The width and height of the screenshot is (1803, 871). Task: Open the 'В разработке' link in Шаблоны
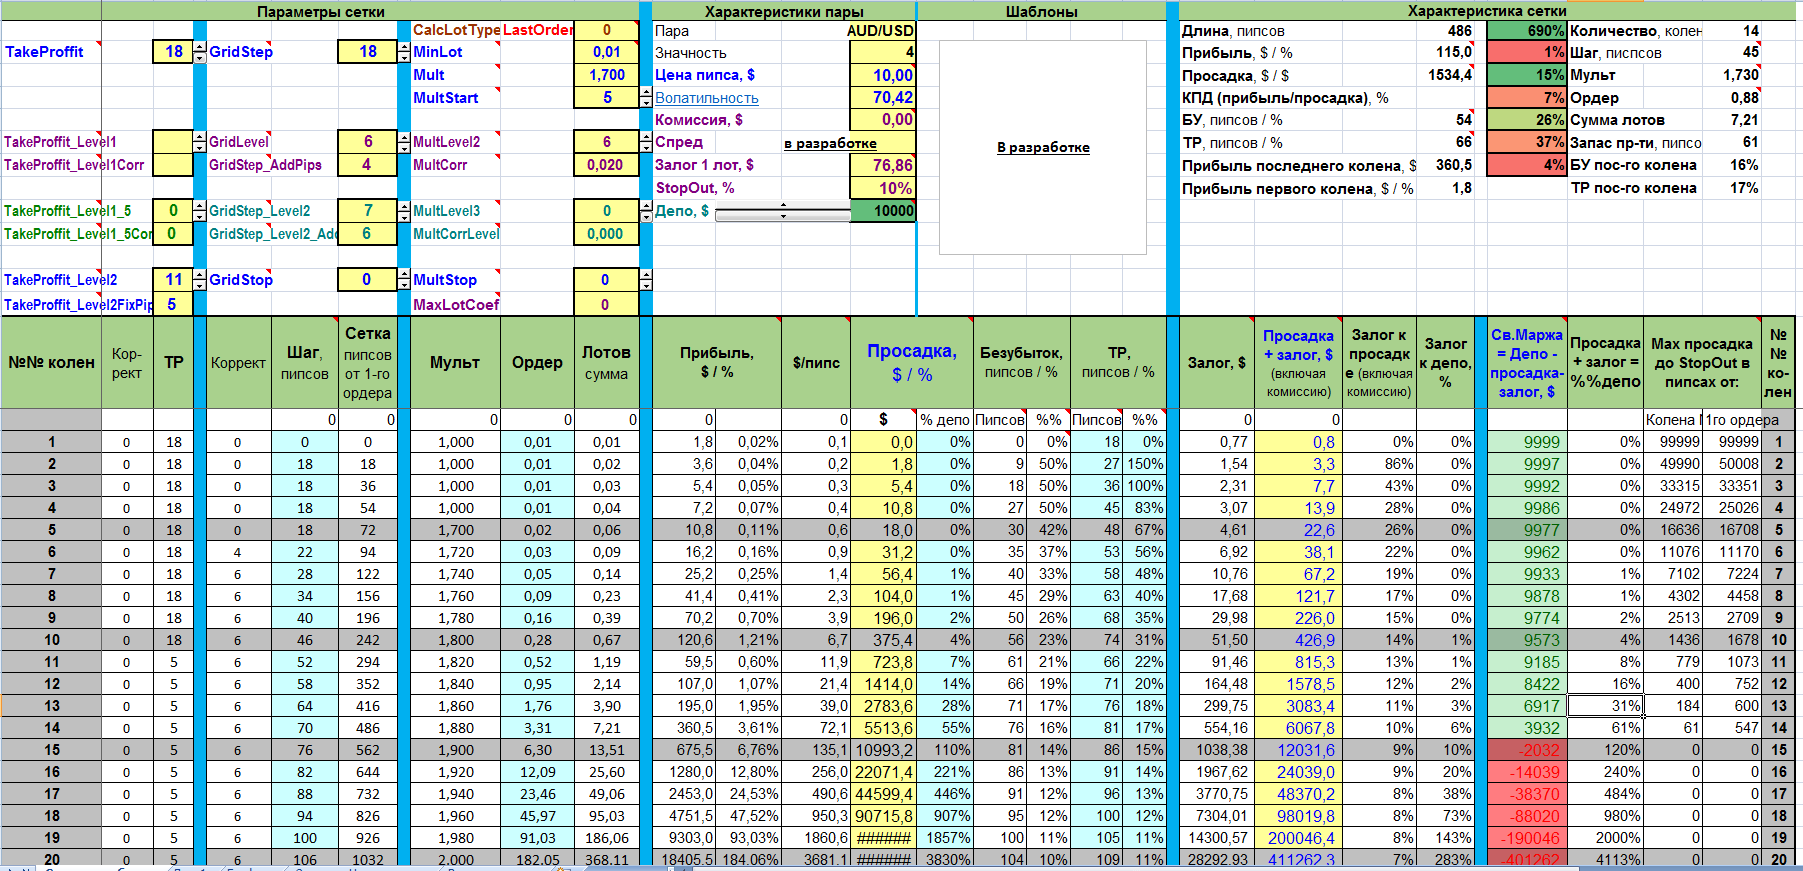click(1043, 147)
